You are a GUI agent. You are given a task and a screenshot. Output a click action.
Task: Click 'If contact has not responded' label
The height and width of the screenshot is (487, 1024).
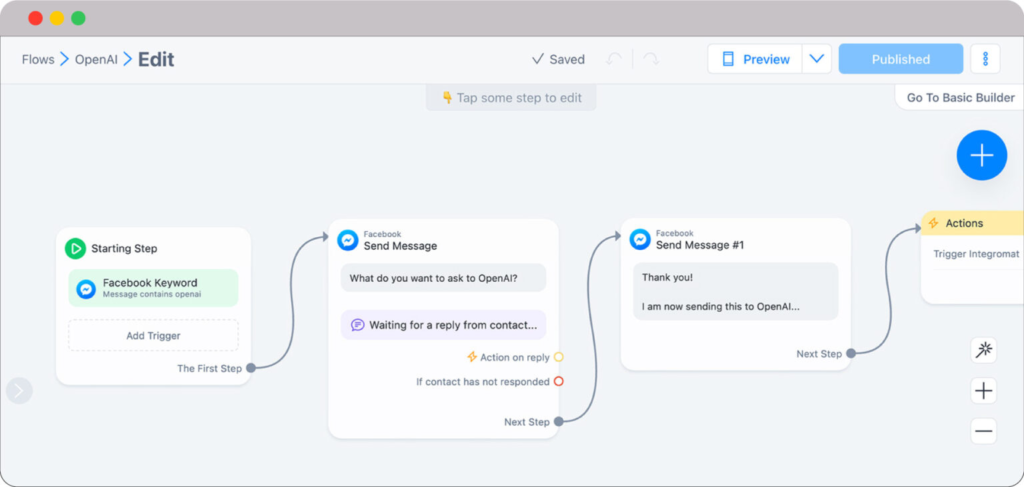click(483, 382)
